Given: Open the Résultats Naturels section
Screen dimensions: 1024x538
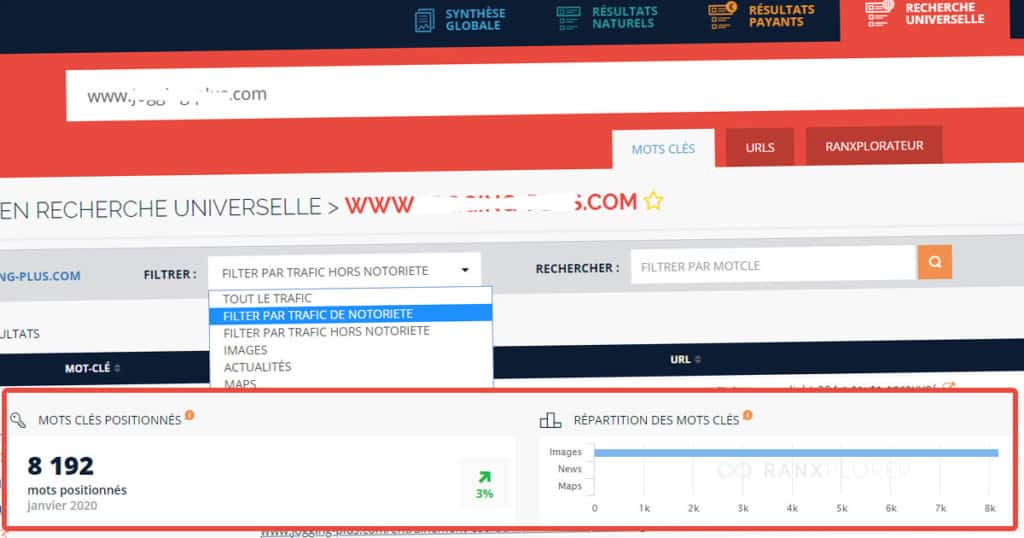Looking at the screenshot, I should [x=607, y=18].
